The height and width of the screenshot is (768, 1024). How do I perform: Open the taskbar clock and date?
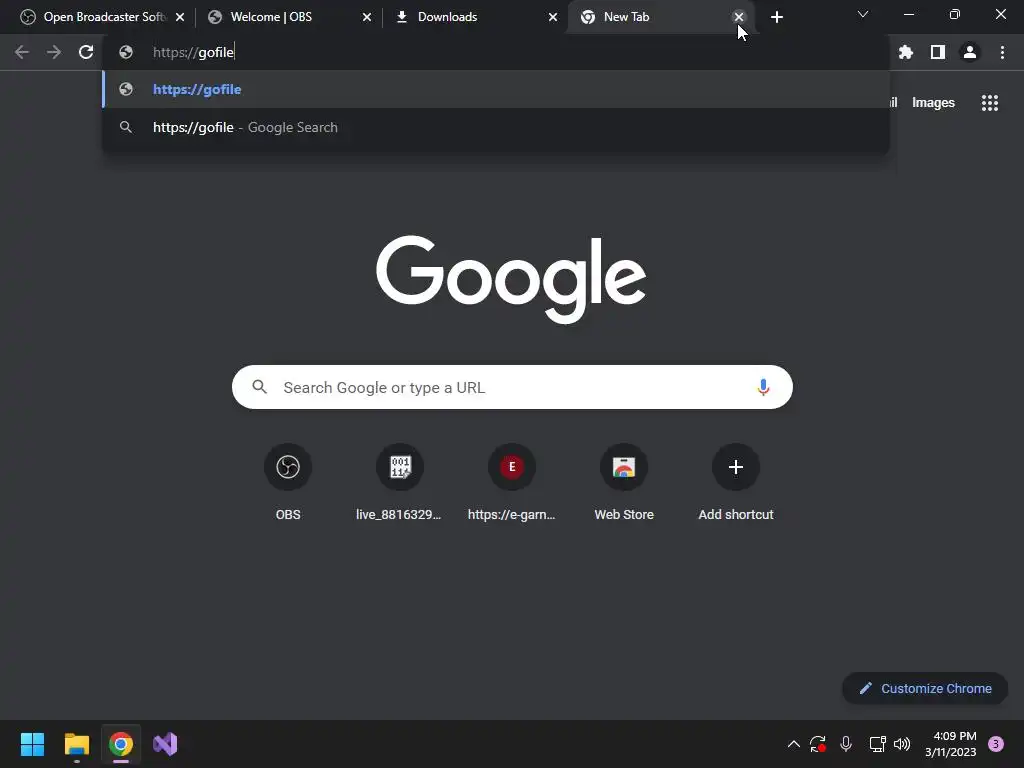tap(950, 744)
